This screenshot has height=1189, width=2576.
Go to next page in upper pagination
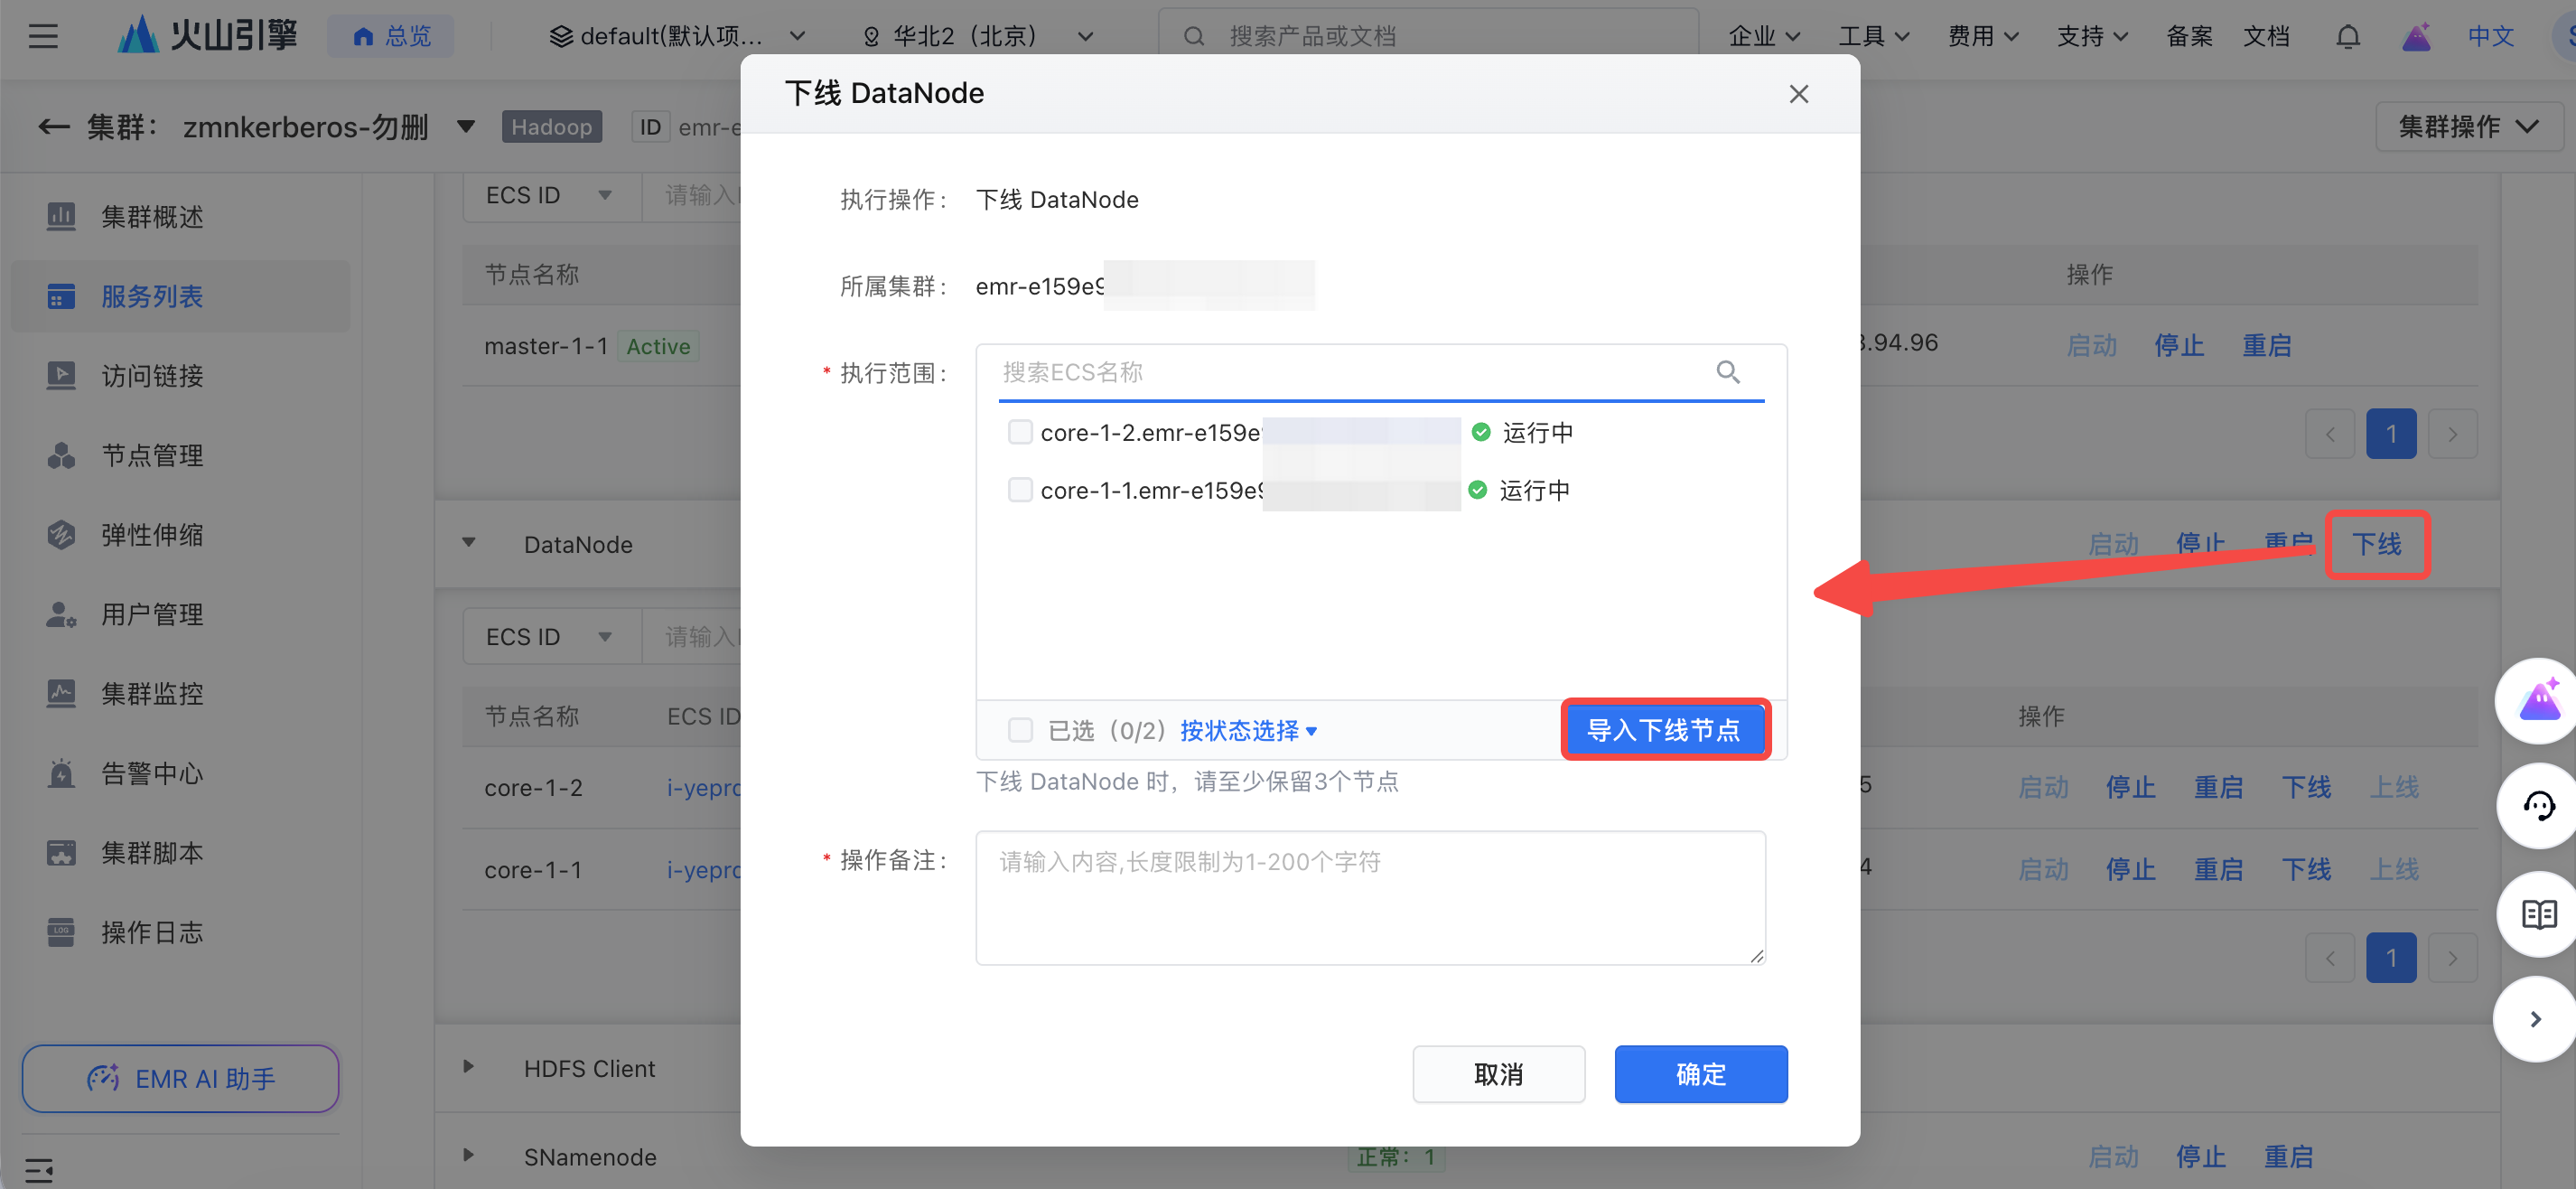(x=2451, y=434)
